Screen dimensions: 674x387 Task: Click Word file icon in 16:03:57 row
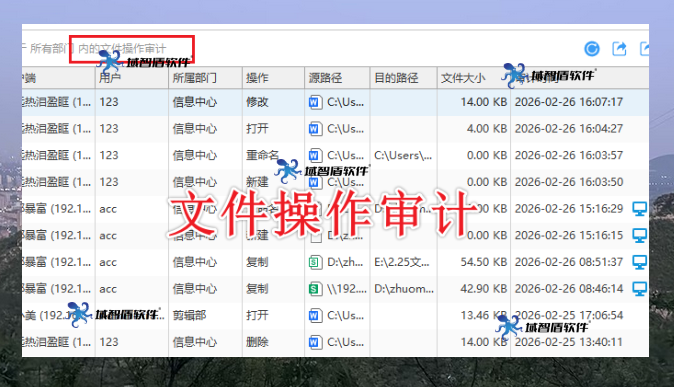[315, 156]
